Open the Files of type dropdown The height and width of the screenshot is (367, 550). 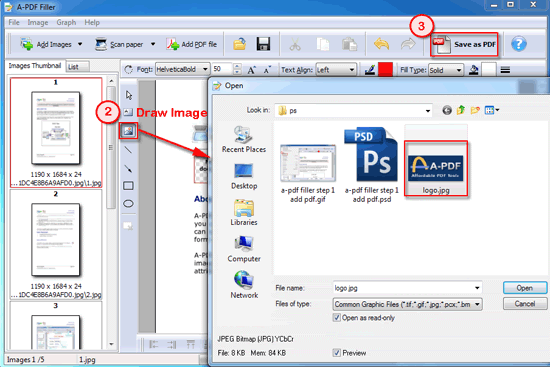407,304
